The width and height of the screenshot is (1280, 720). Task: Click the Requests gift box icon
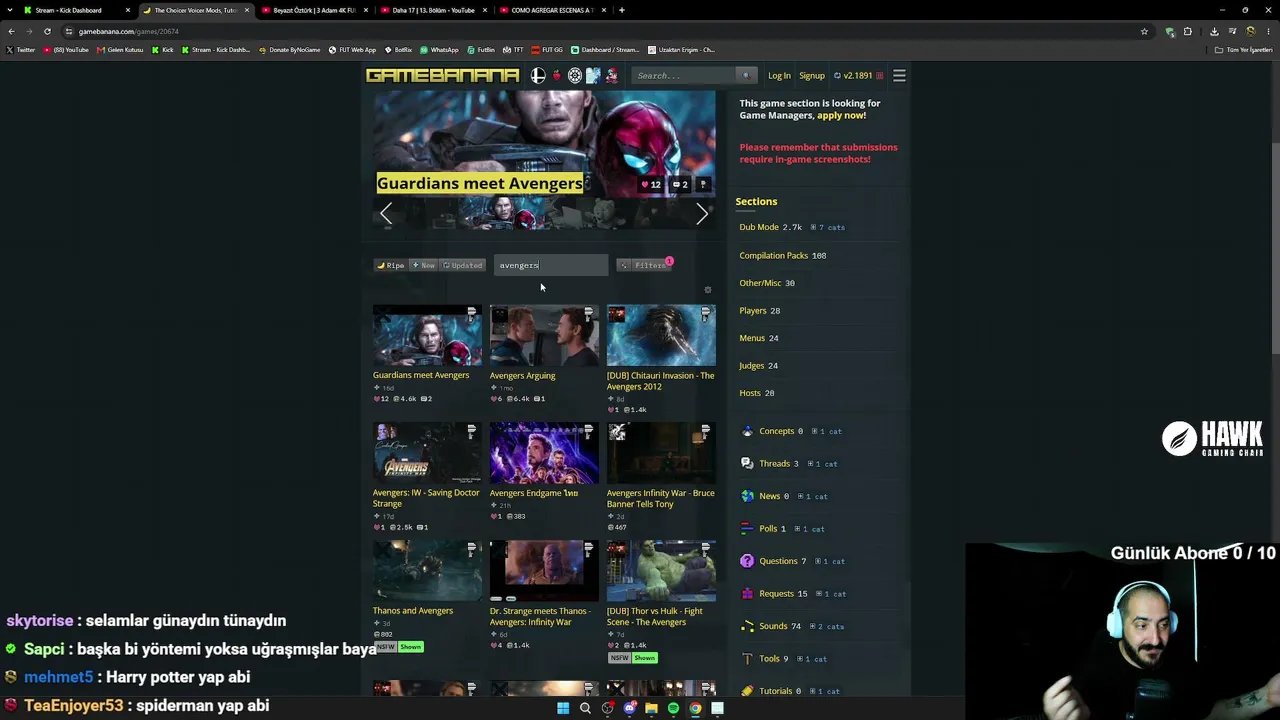click(747, 594)
